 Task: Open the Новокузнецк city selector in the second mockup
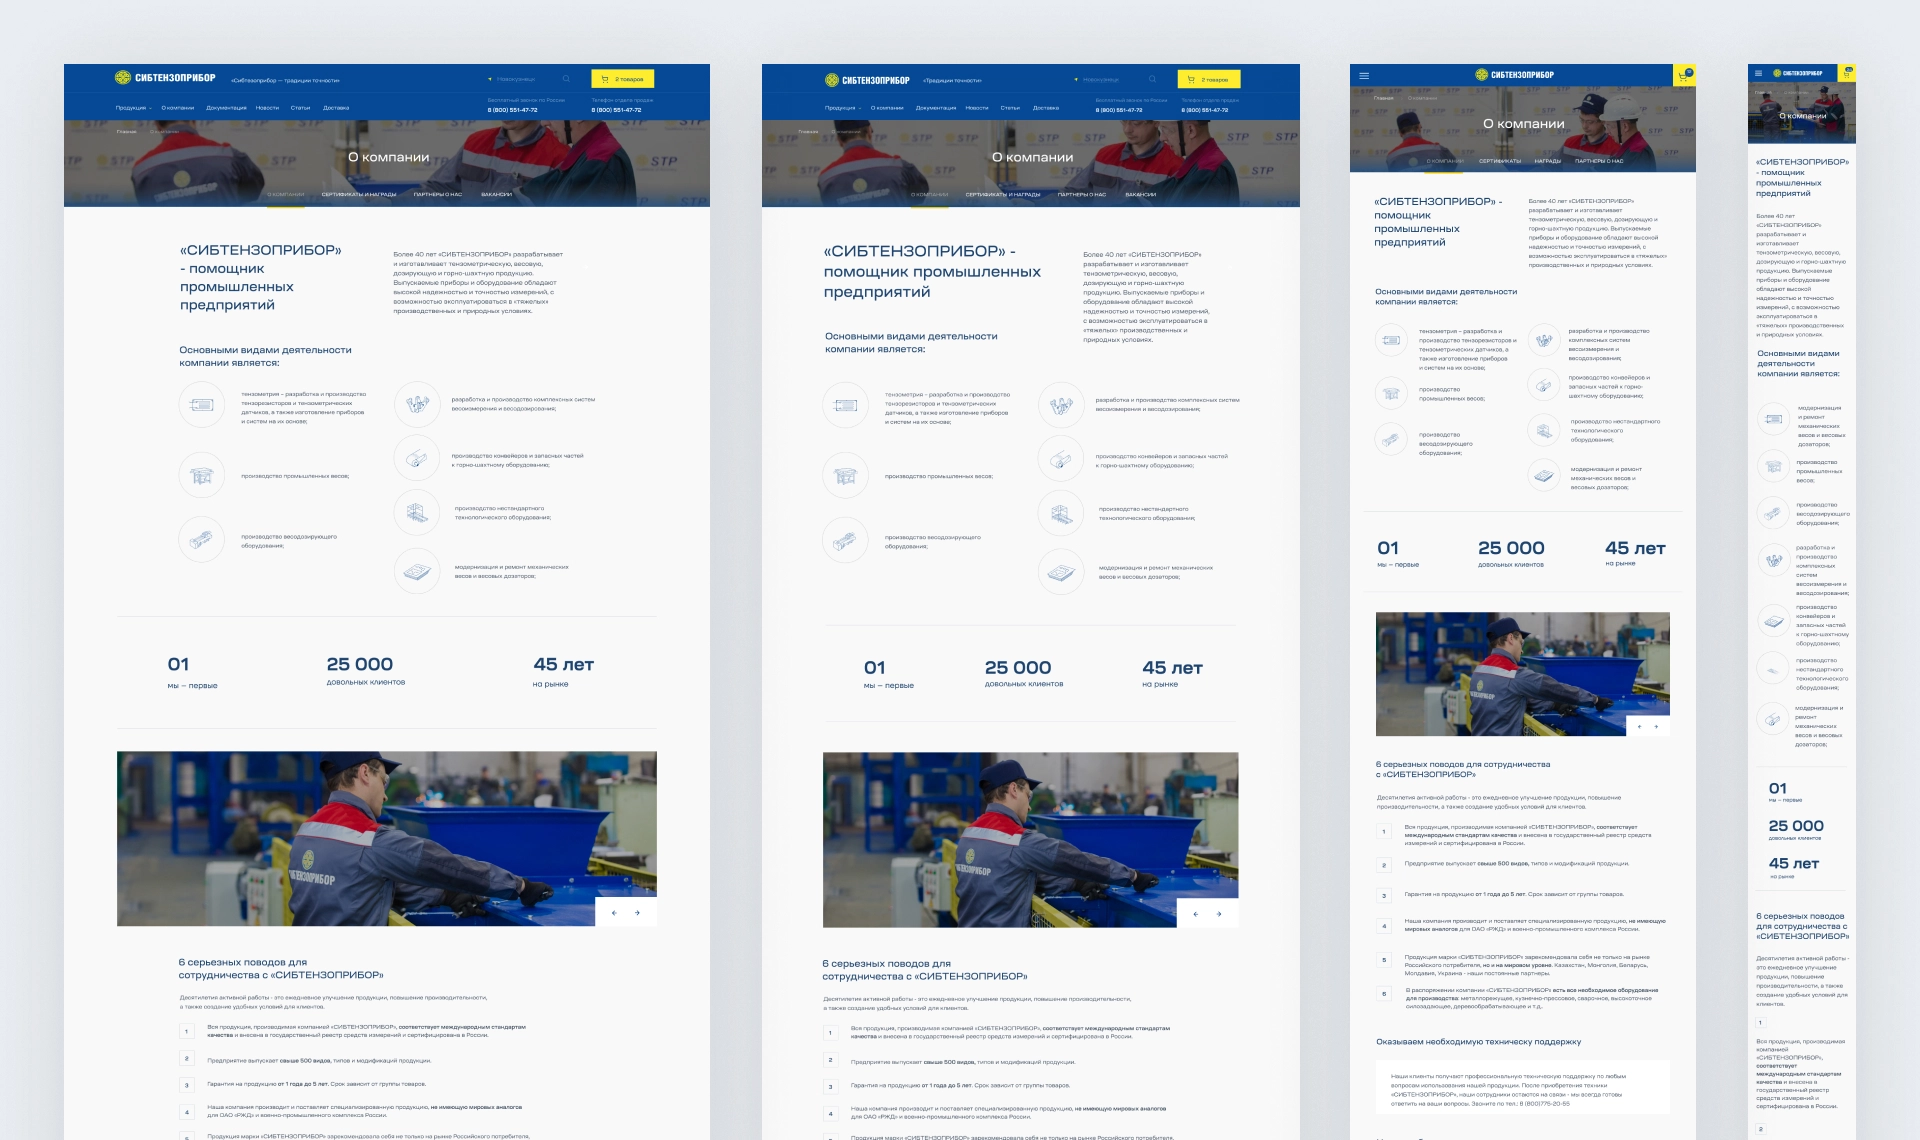[1097, 79]
